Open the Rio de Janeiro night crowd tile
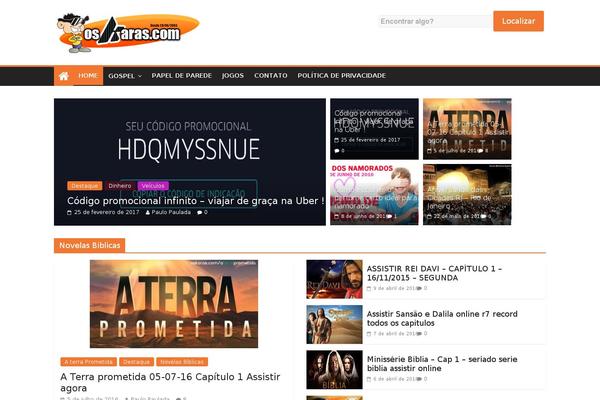The width and height of the screenshot is (600, 400). 467,194
